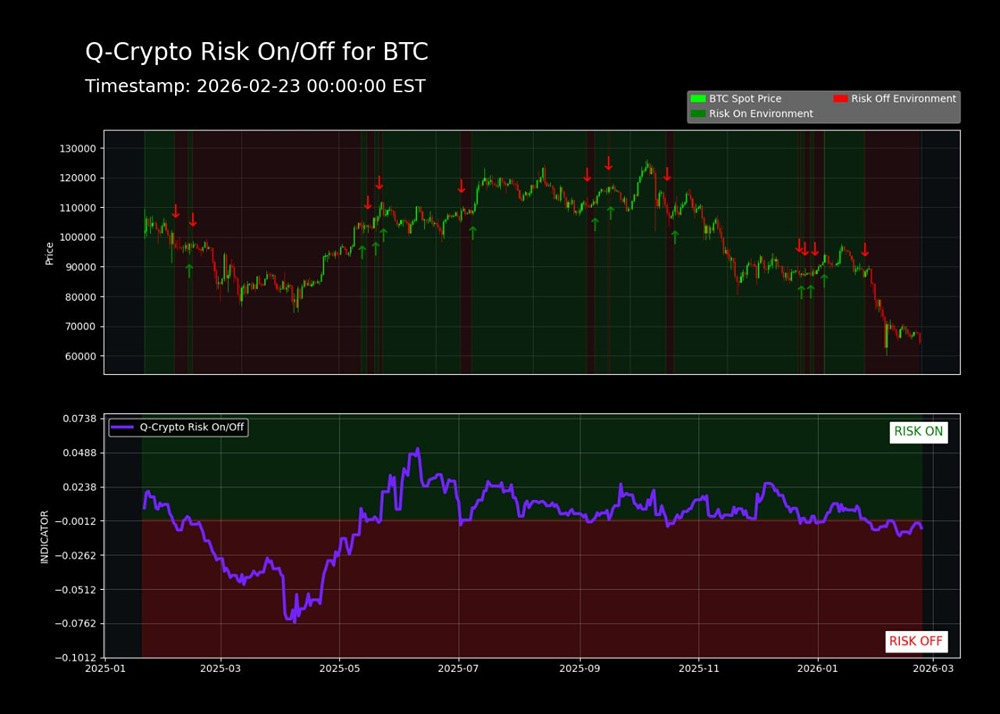Click the 90000 price axis label

point(80,267)
